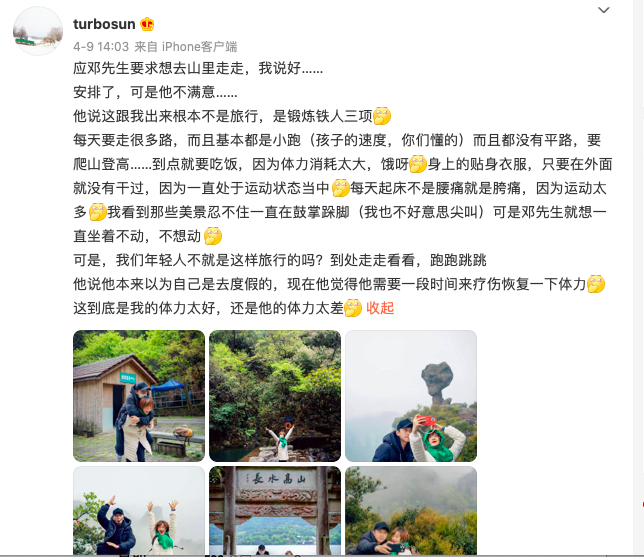Click the 来自 iPhone客户端 source link
The width and height of the screenshot is (644, 557).
(x=186, y=46)
